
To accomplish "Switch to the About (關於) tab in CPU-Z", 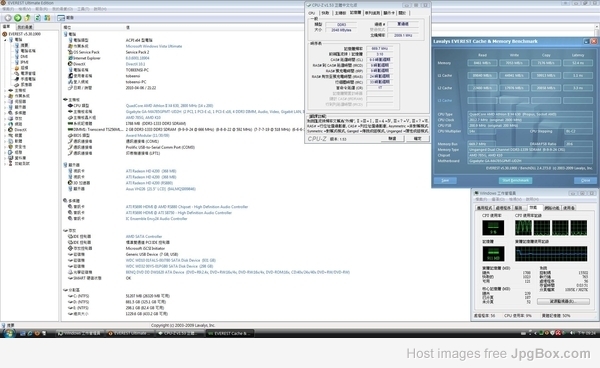I will 402,13.
